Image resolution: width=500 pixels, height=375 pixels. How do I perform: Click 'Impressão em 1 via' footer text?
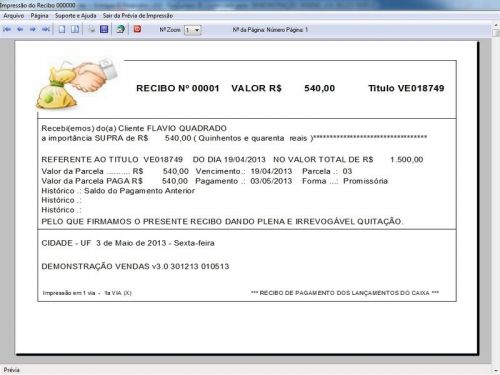[69, 293]
